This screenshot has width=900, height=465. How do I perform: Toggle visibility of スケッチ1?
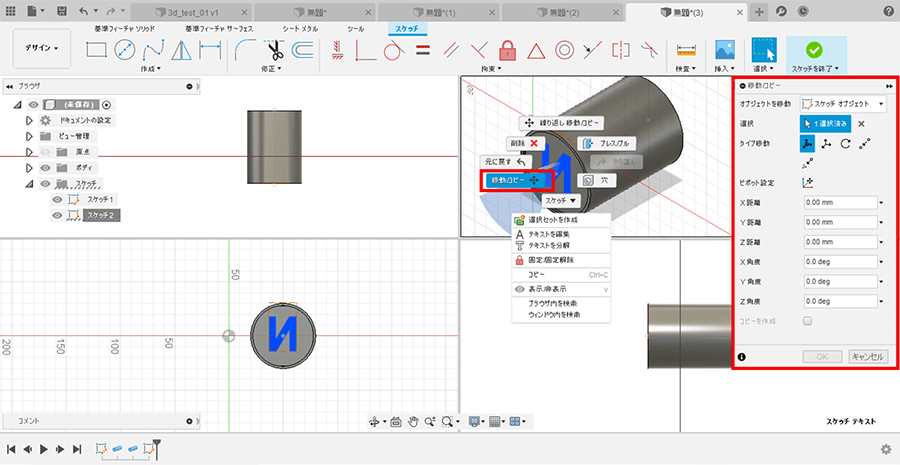(x=58, y=199)
